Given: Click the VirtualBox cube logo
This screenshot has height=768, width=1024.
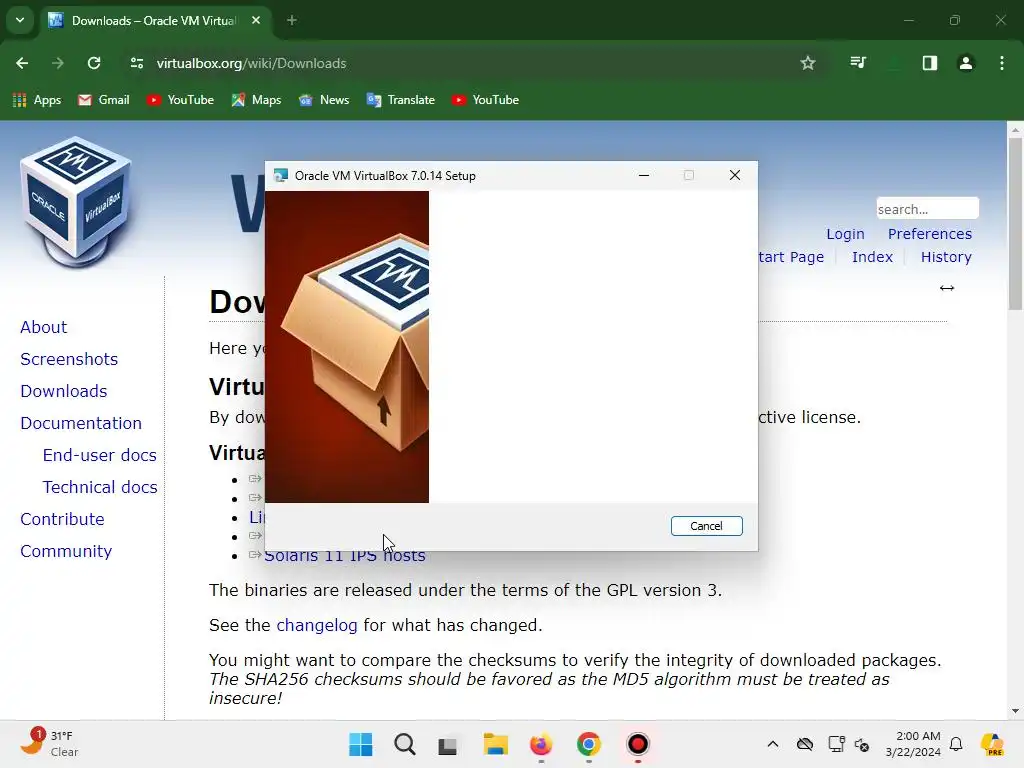Looking at the screenshot, I should pos(76,201).
